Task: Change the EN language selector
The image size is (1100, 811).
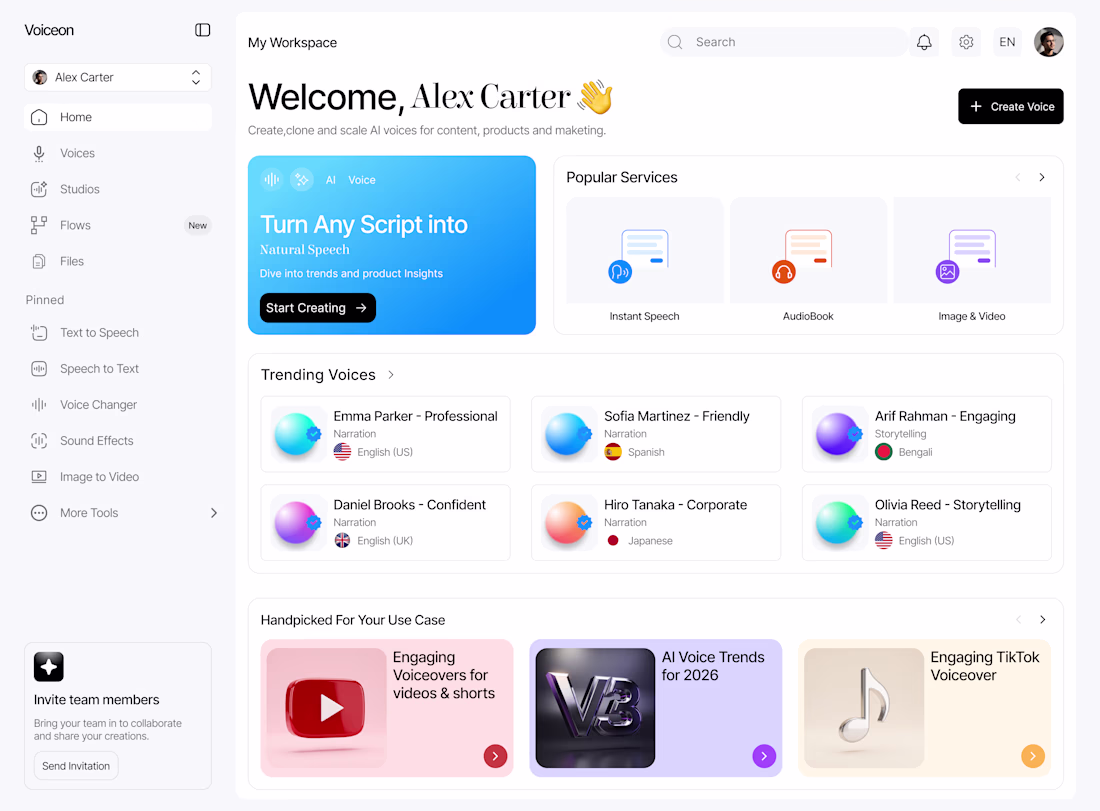Action: [1007, 42]
